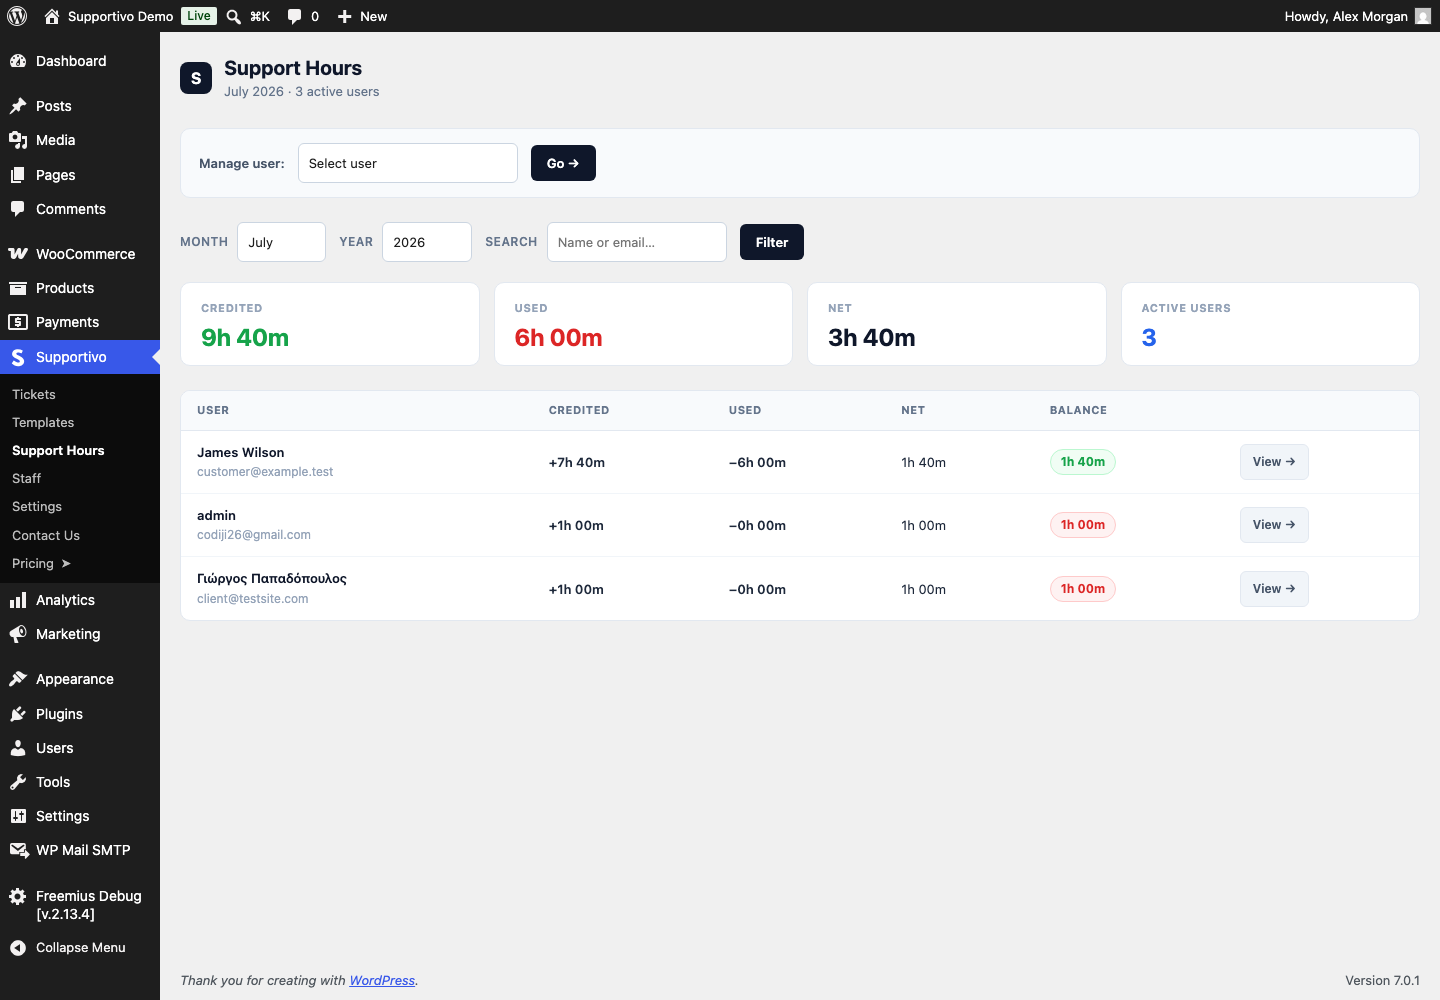Click Alex Morgan's avatar icon
The image size is (1440, 1000).
[x=1423, y=16]
